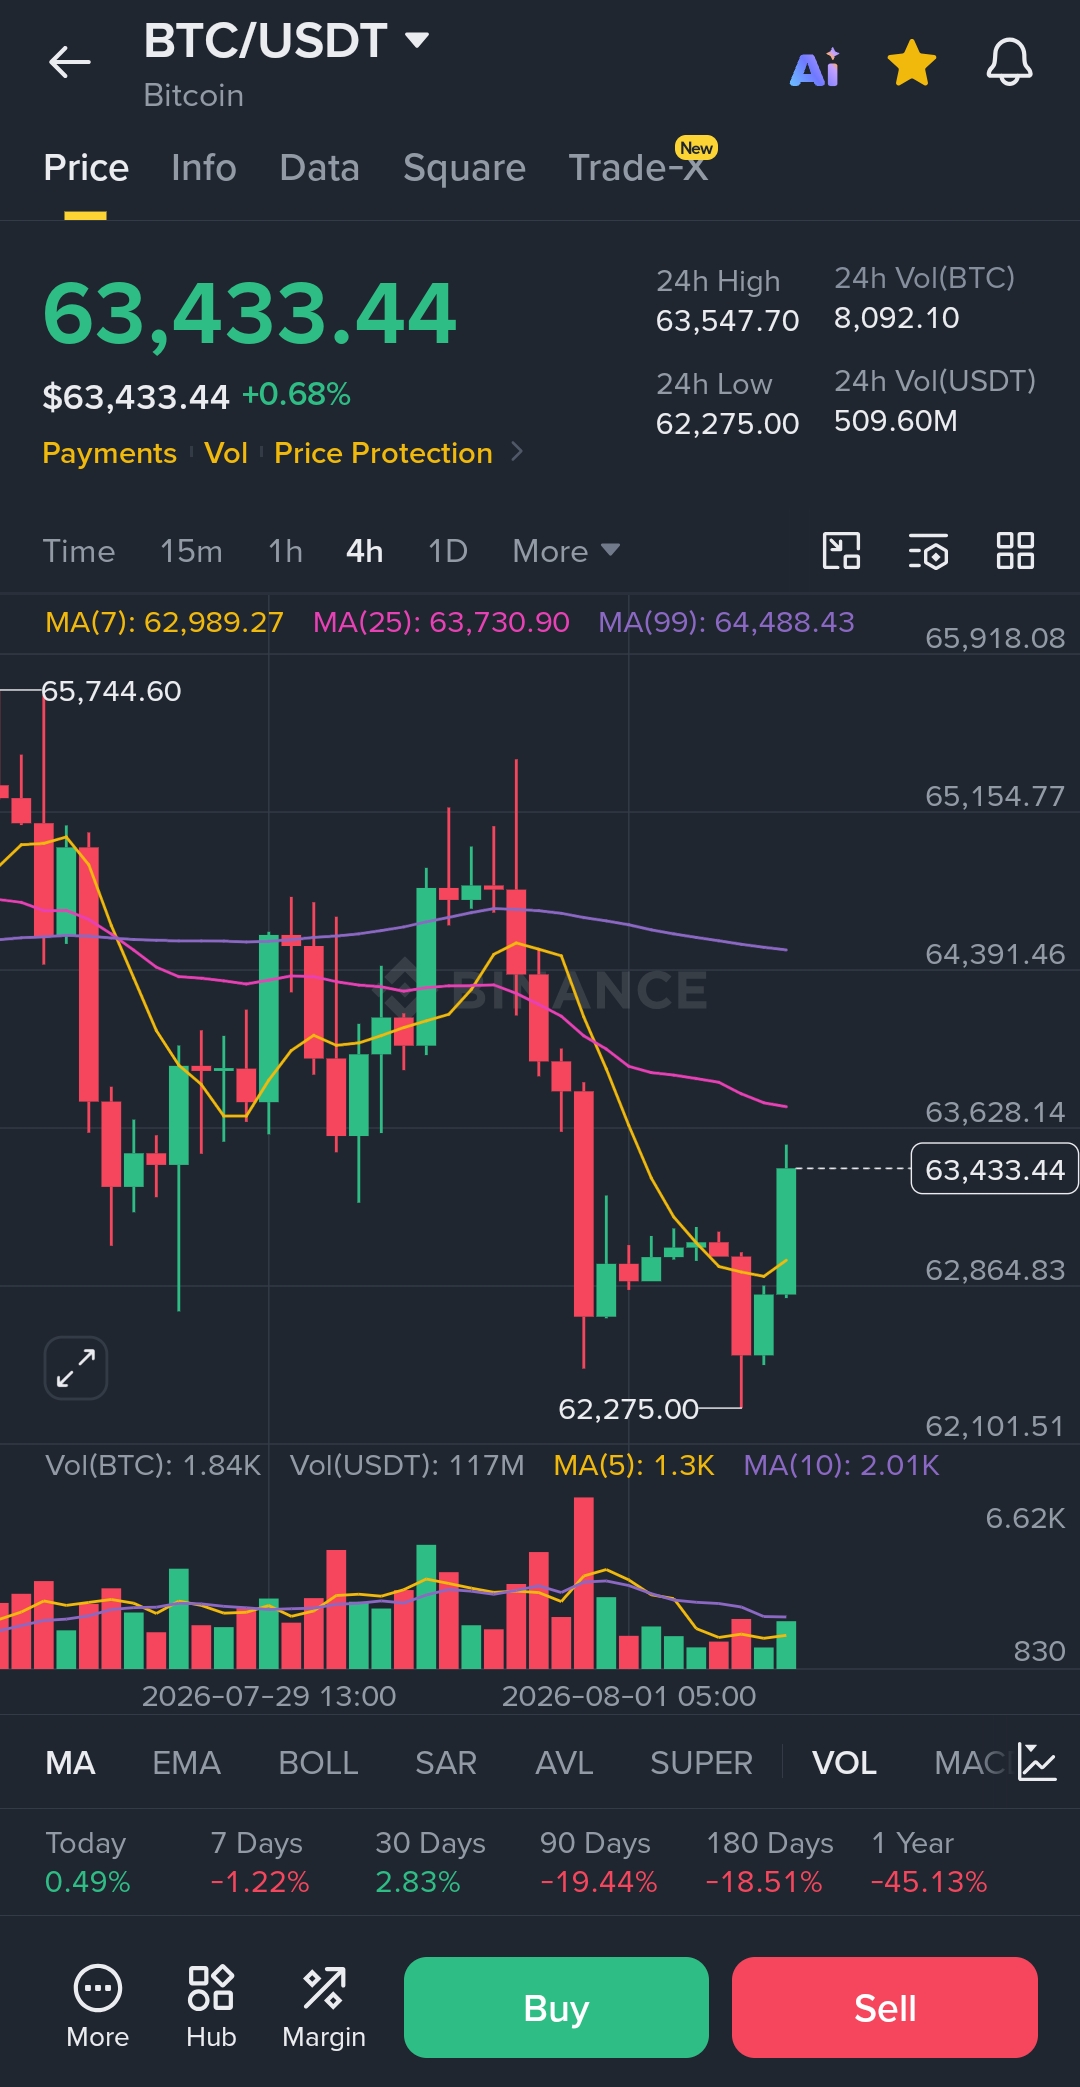Image resolution: width=1080 pixels, height=2087 pixels.
Task: Open the AI assistant icon
Action: [815, 67]
